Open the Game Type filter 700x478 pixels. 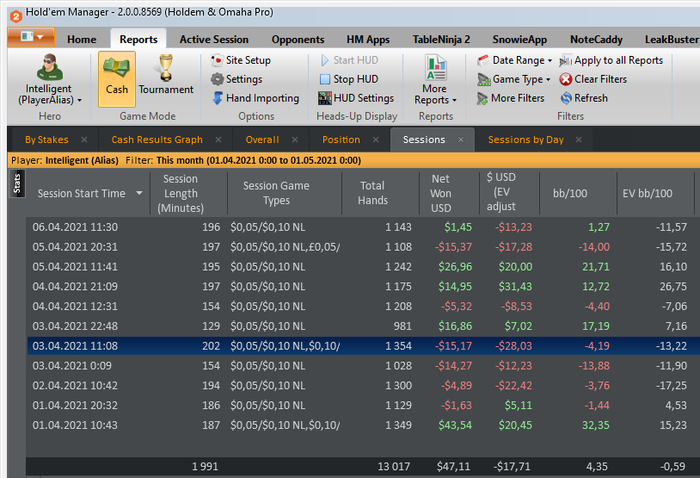[x=514, y=79]
